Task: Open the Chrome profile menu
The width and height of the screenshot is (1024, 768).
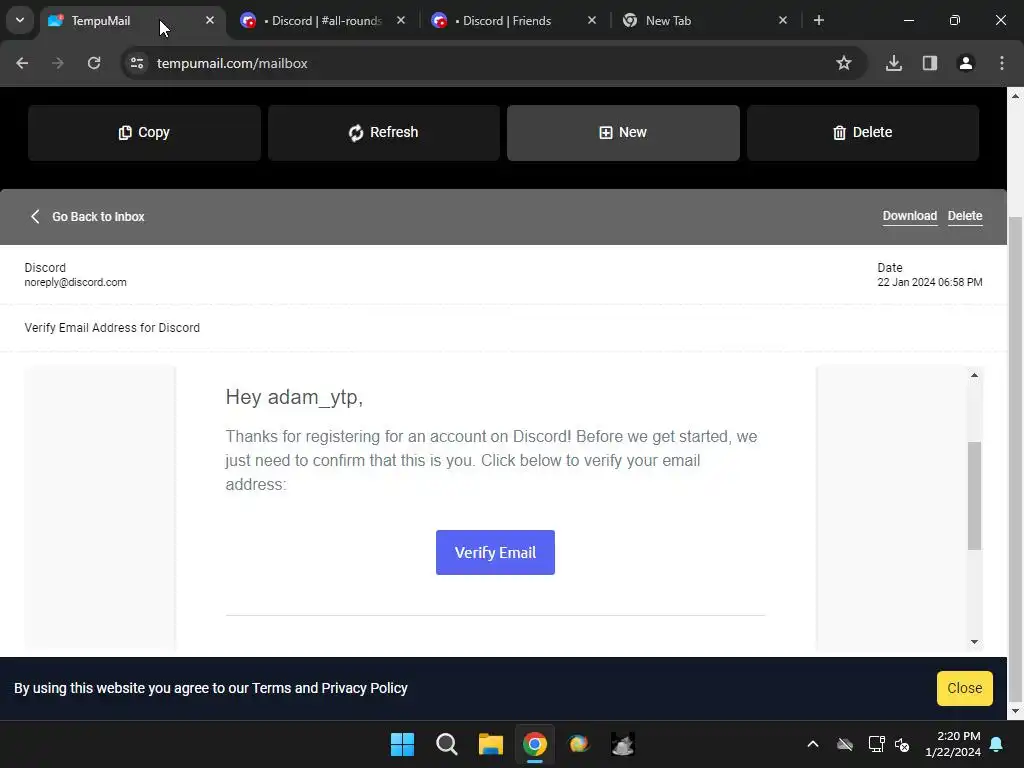Action: pos(966,63)
